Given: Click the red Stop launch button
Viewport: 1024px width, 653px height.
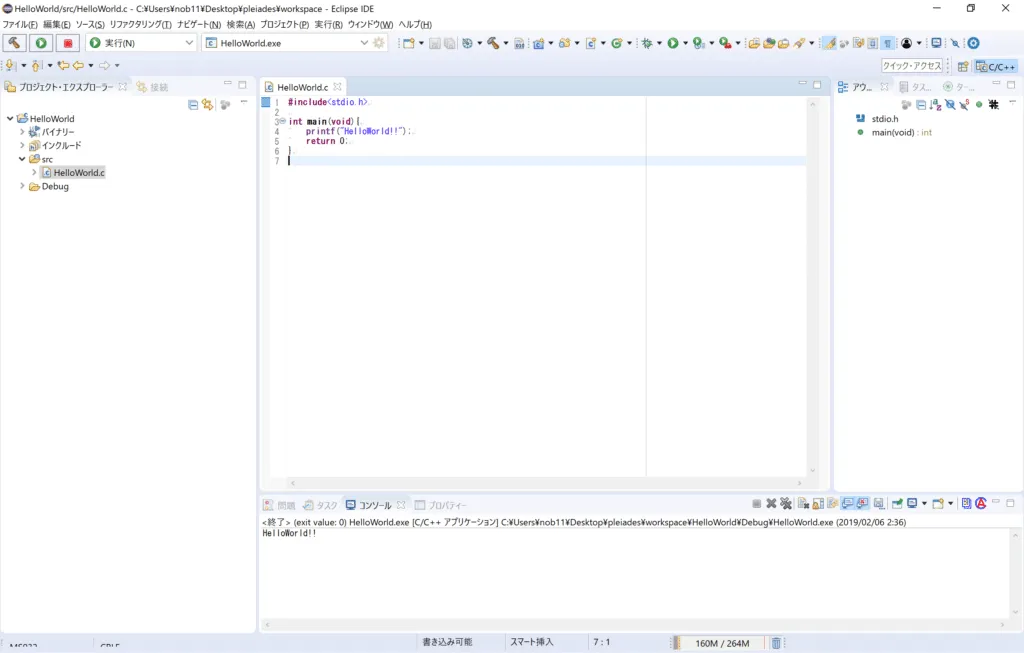Looking at the screenshot, I should tap(68, 43).
